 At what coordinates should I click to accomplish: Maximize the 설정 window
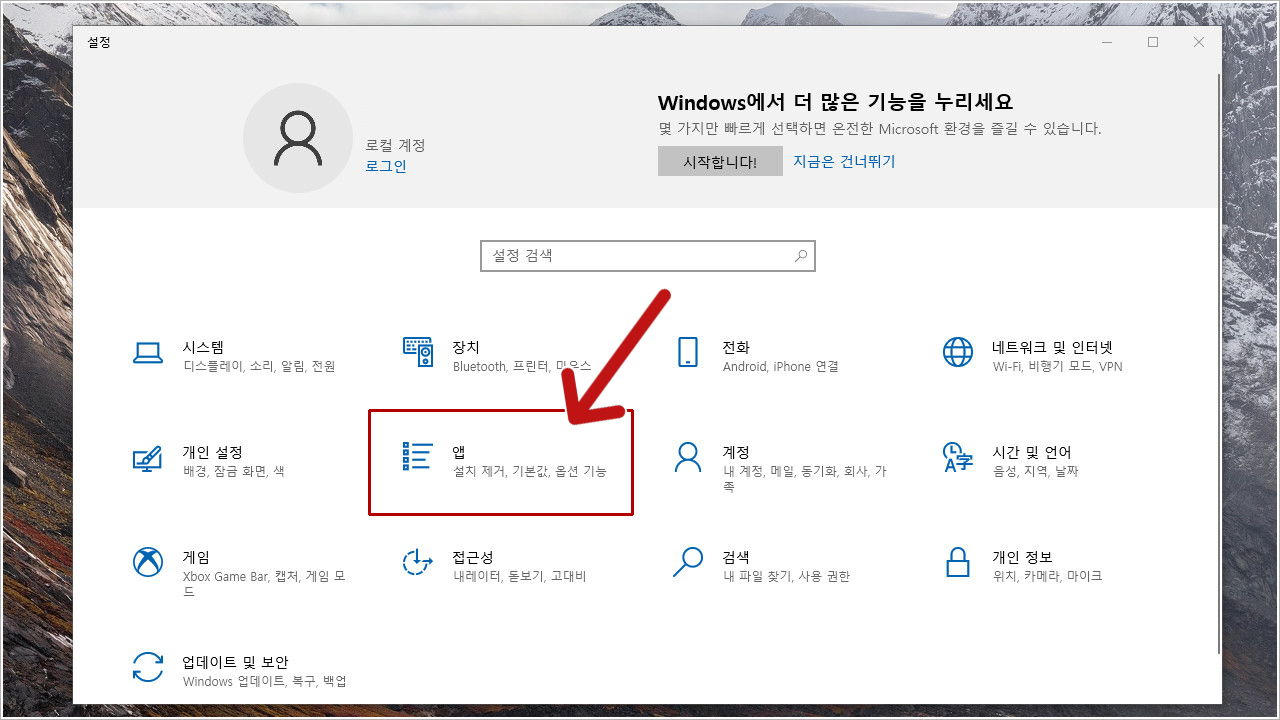(1153, 42)
